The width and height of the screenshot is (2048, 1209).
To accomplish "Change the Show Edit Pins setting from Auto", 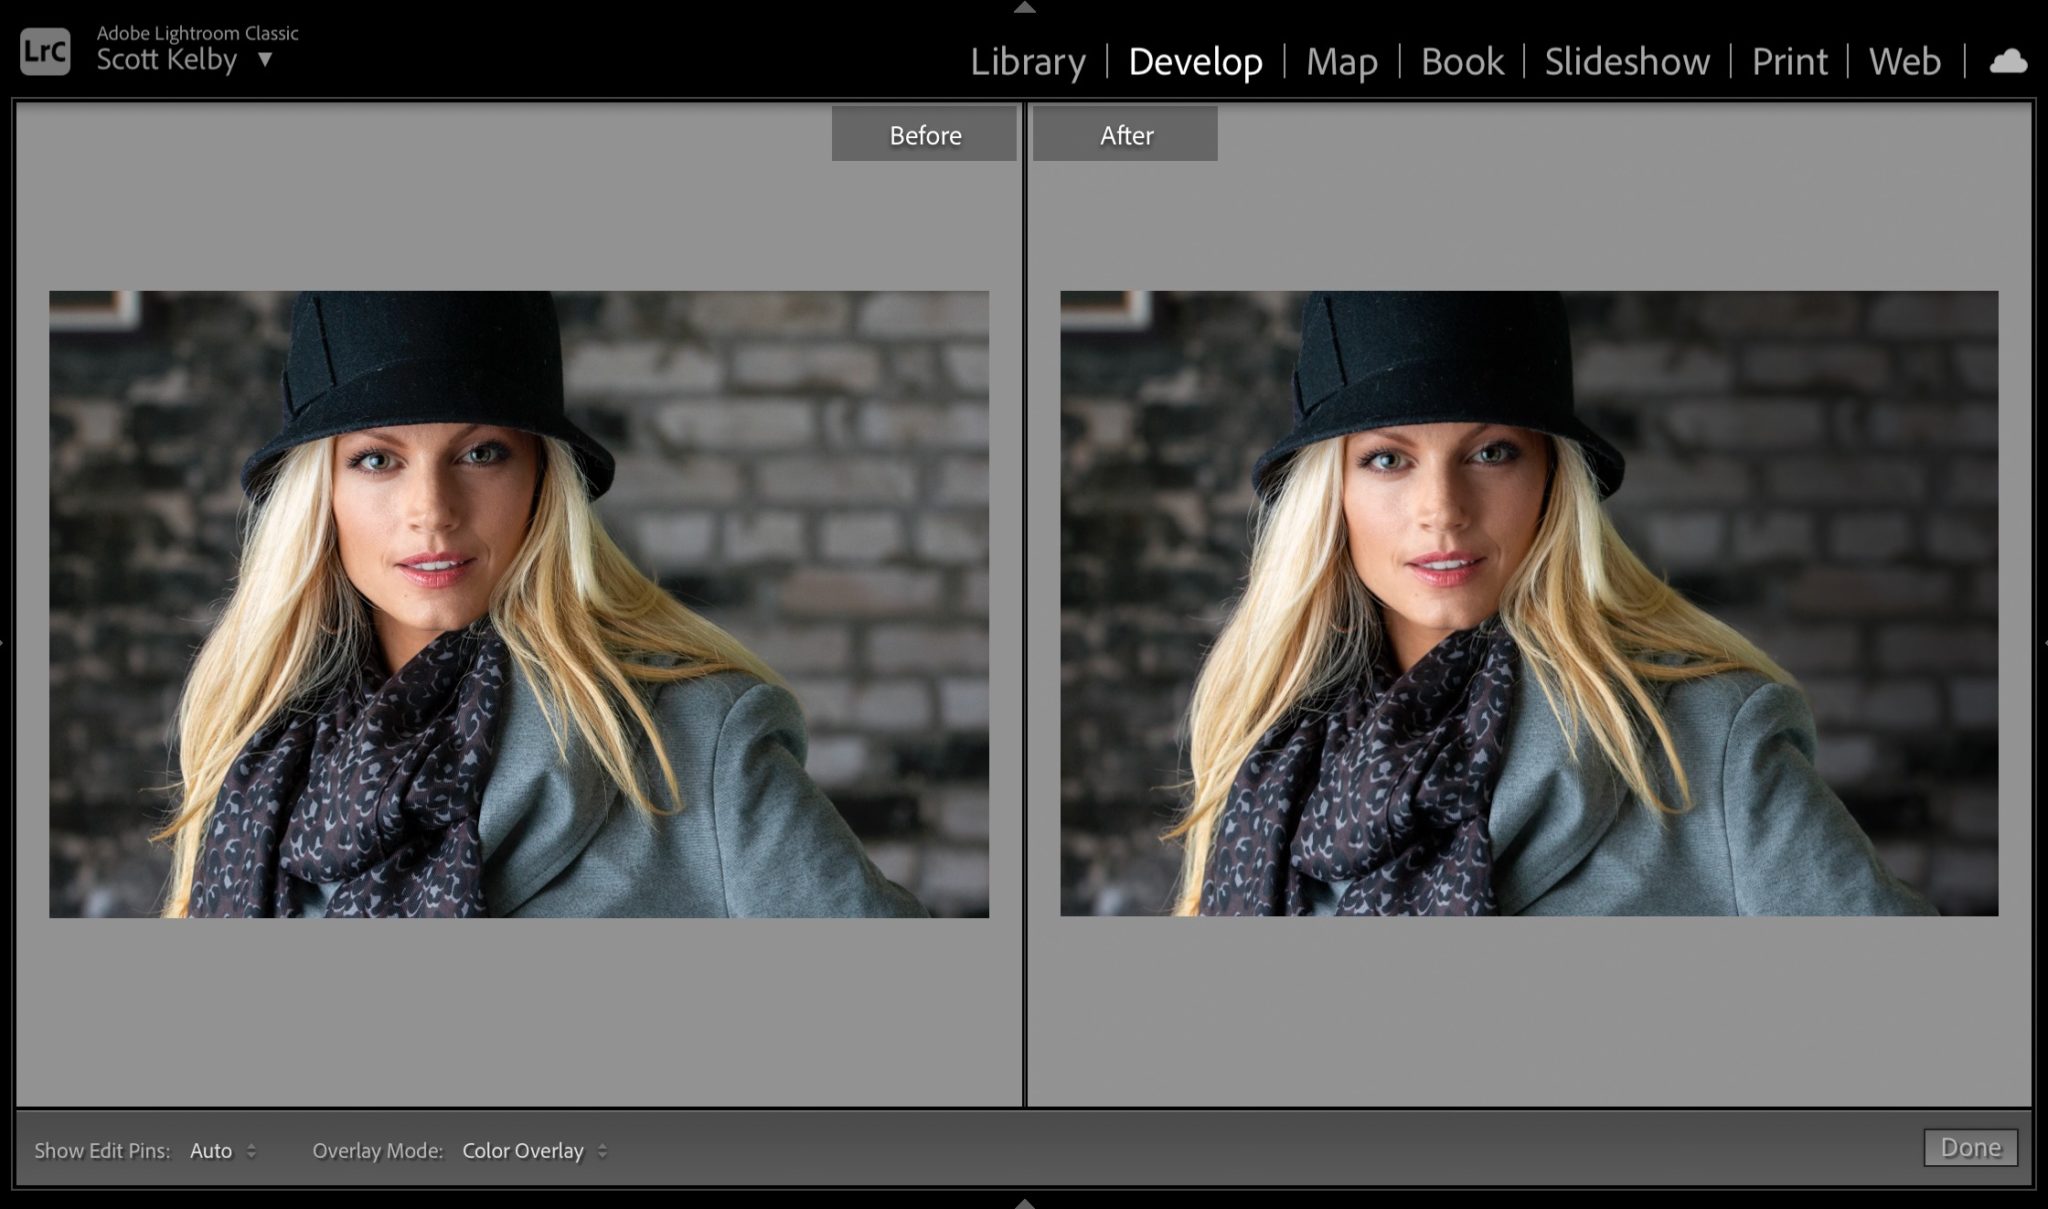I will (214, 1150).
